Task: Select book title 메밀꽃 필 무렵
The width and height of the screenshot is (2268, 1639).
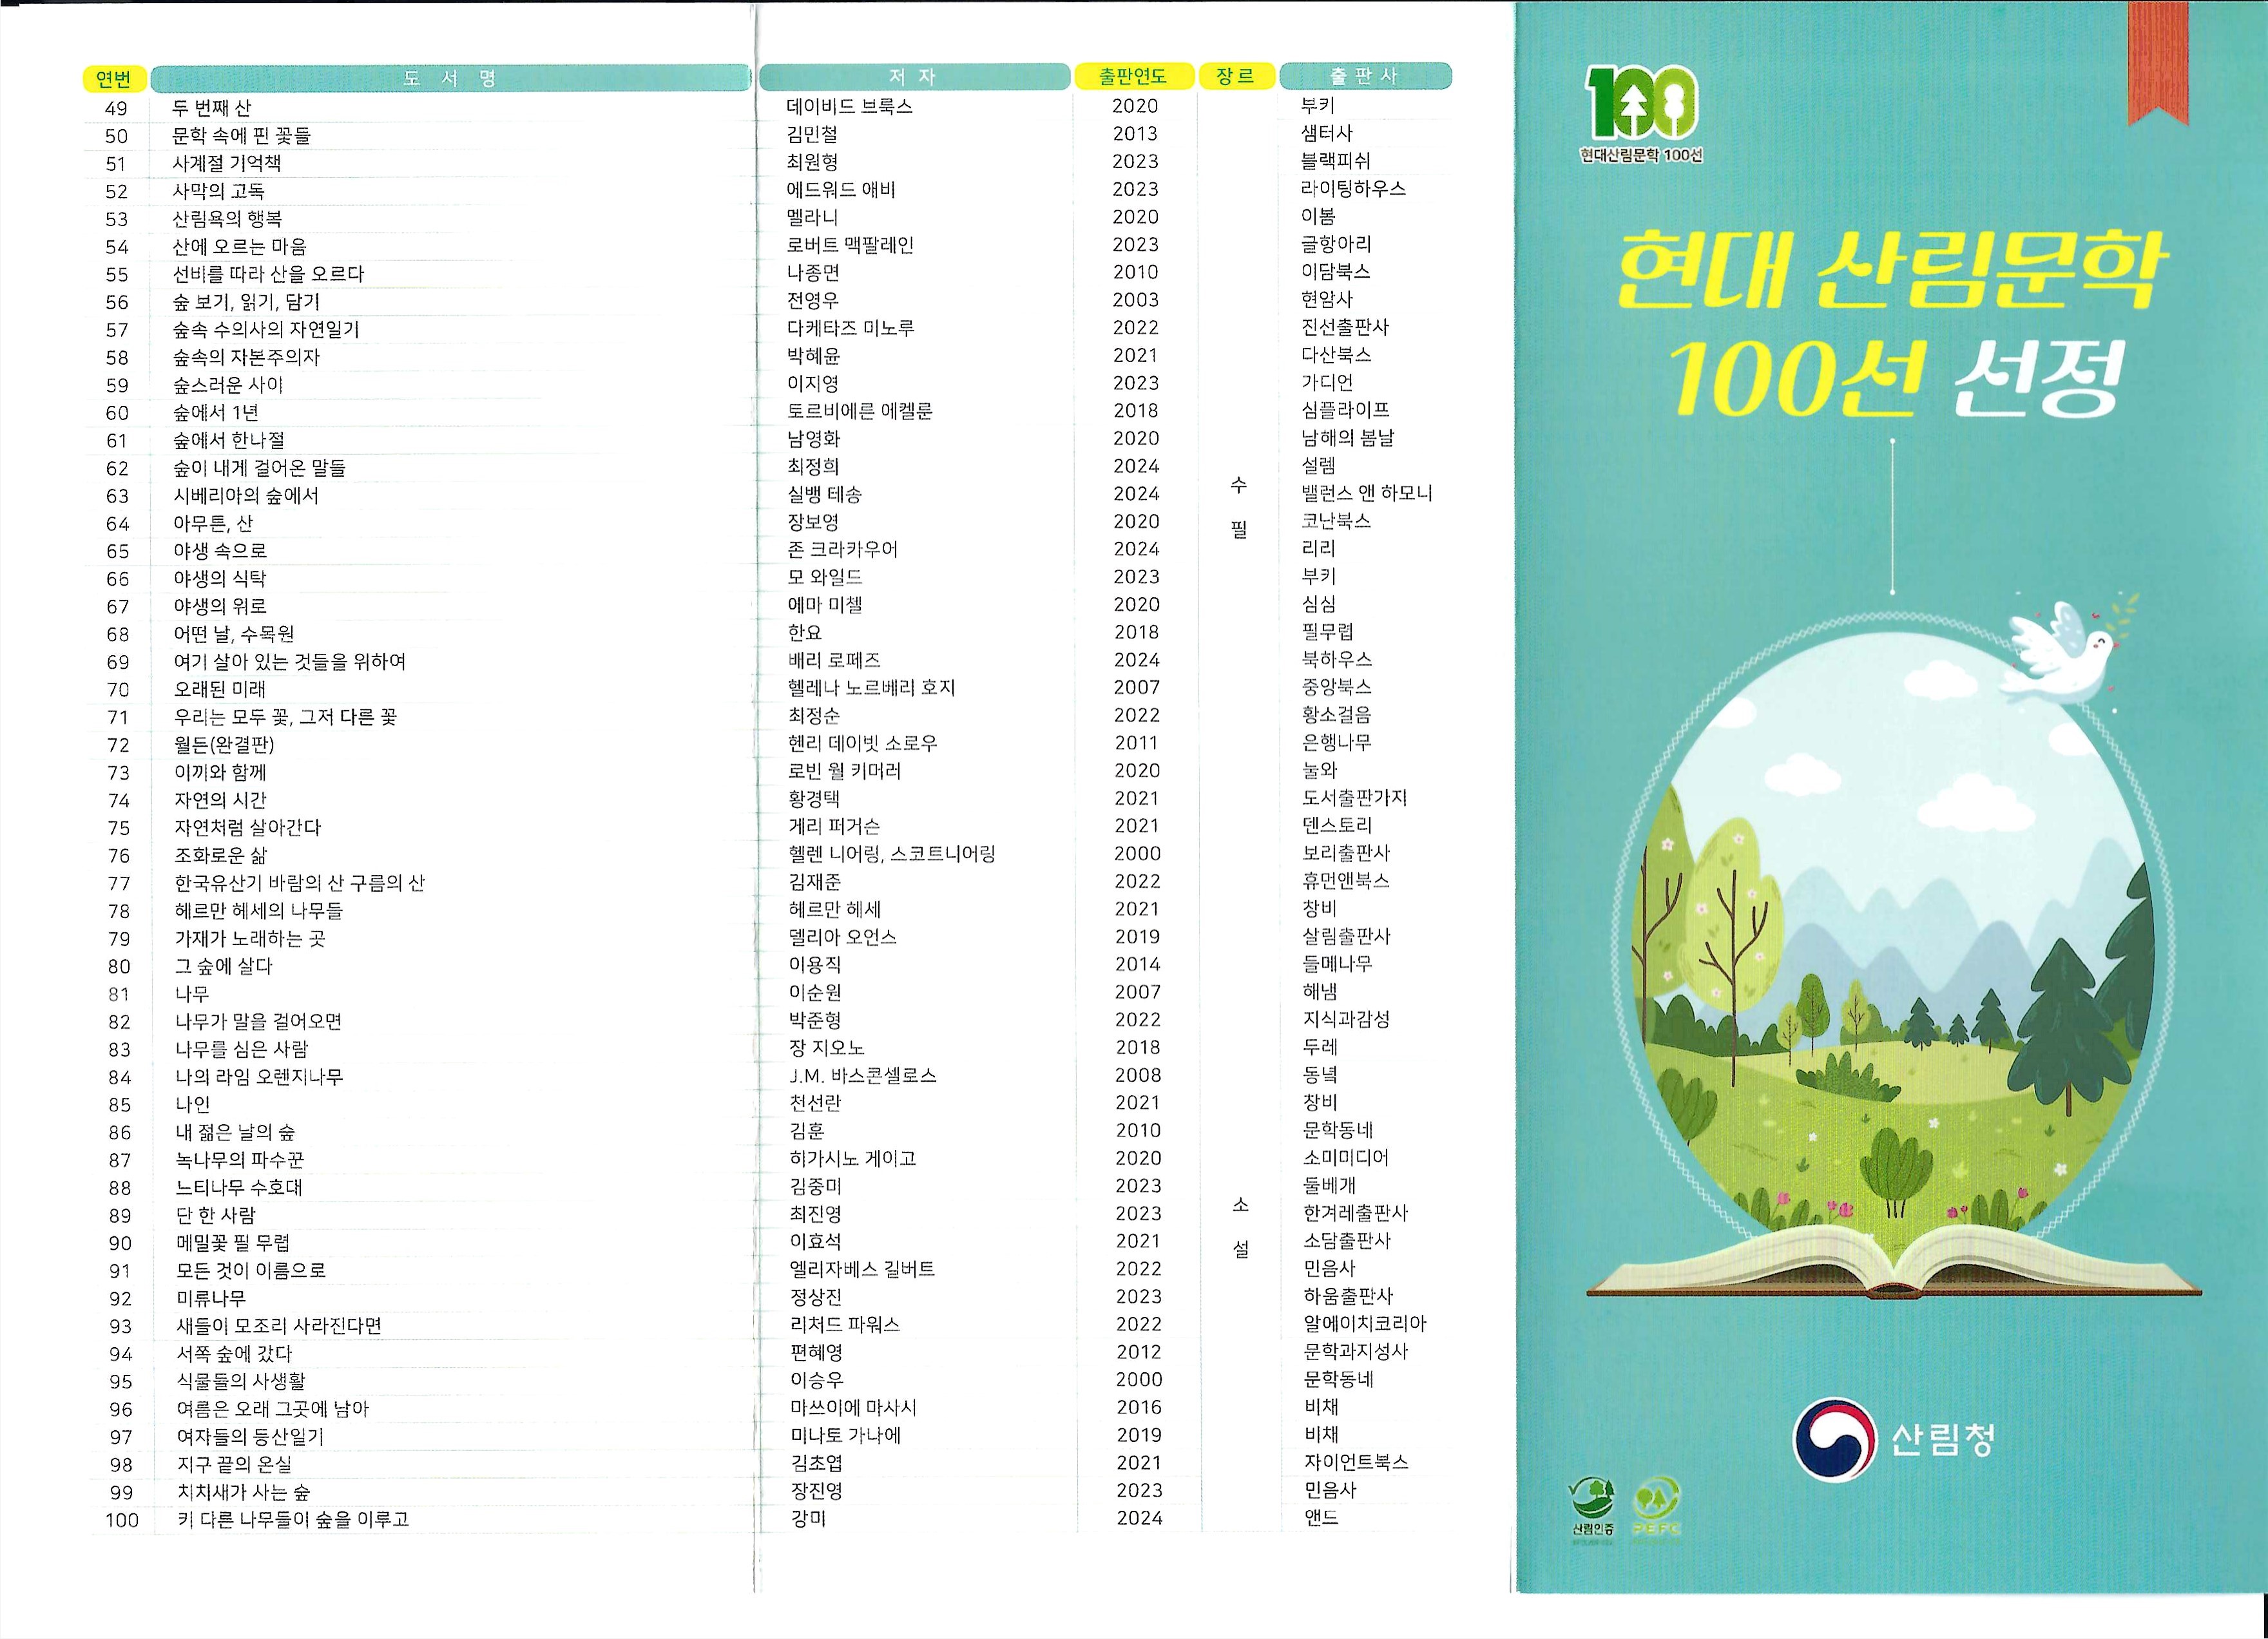Action: click(233, 1243)
